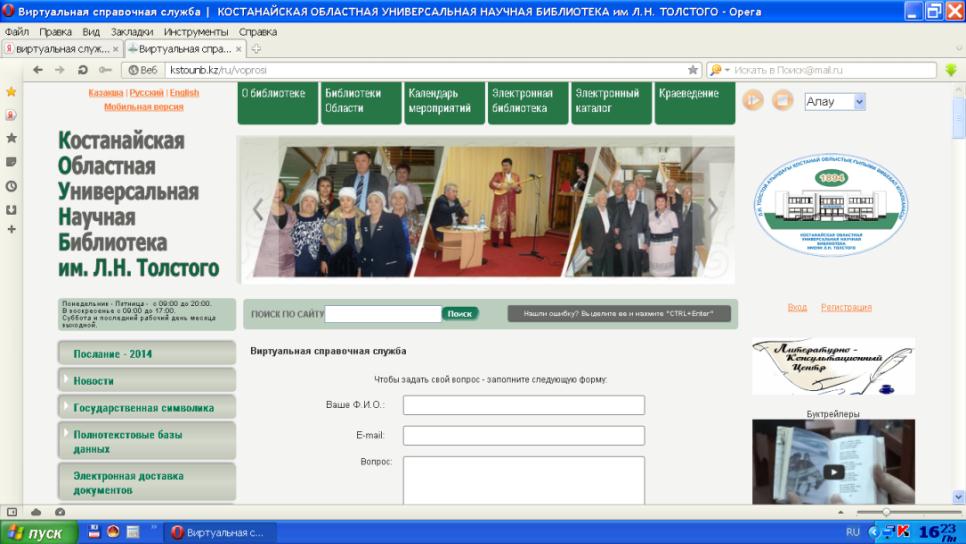Open the downloads panel in sidebar
This screenshot has height=544, width=966.
click(x=11, y=209)
